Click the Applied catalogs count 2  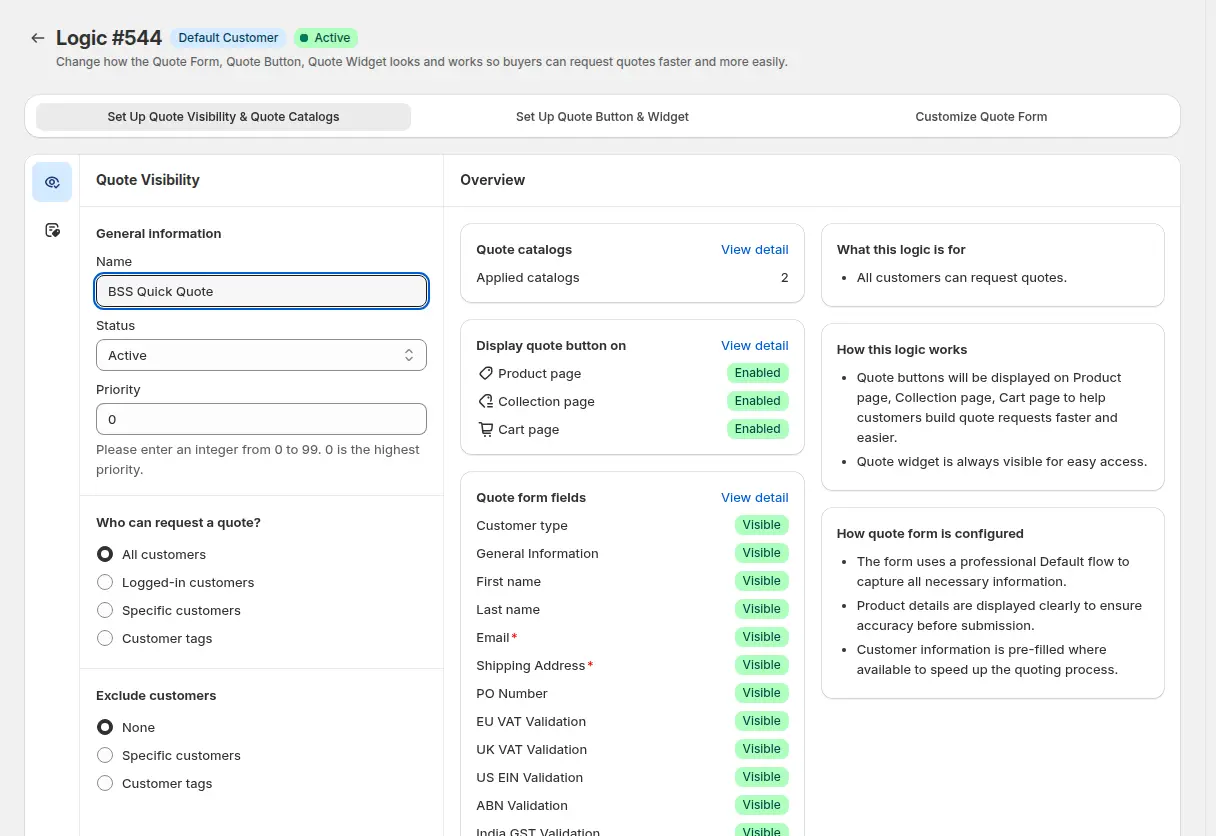784,278
